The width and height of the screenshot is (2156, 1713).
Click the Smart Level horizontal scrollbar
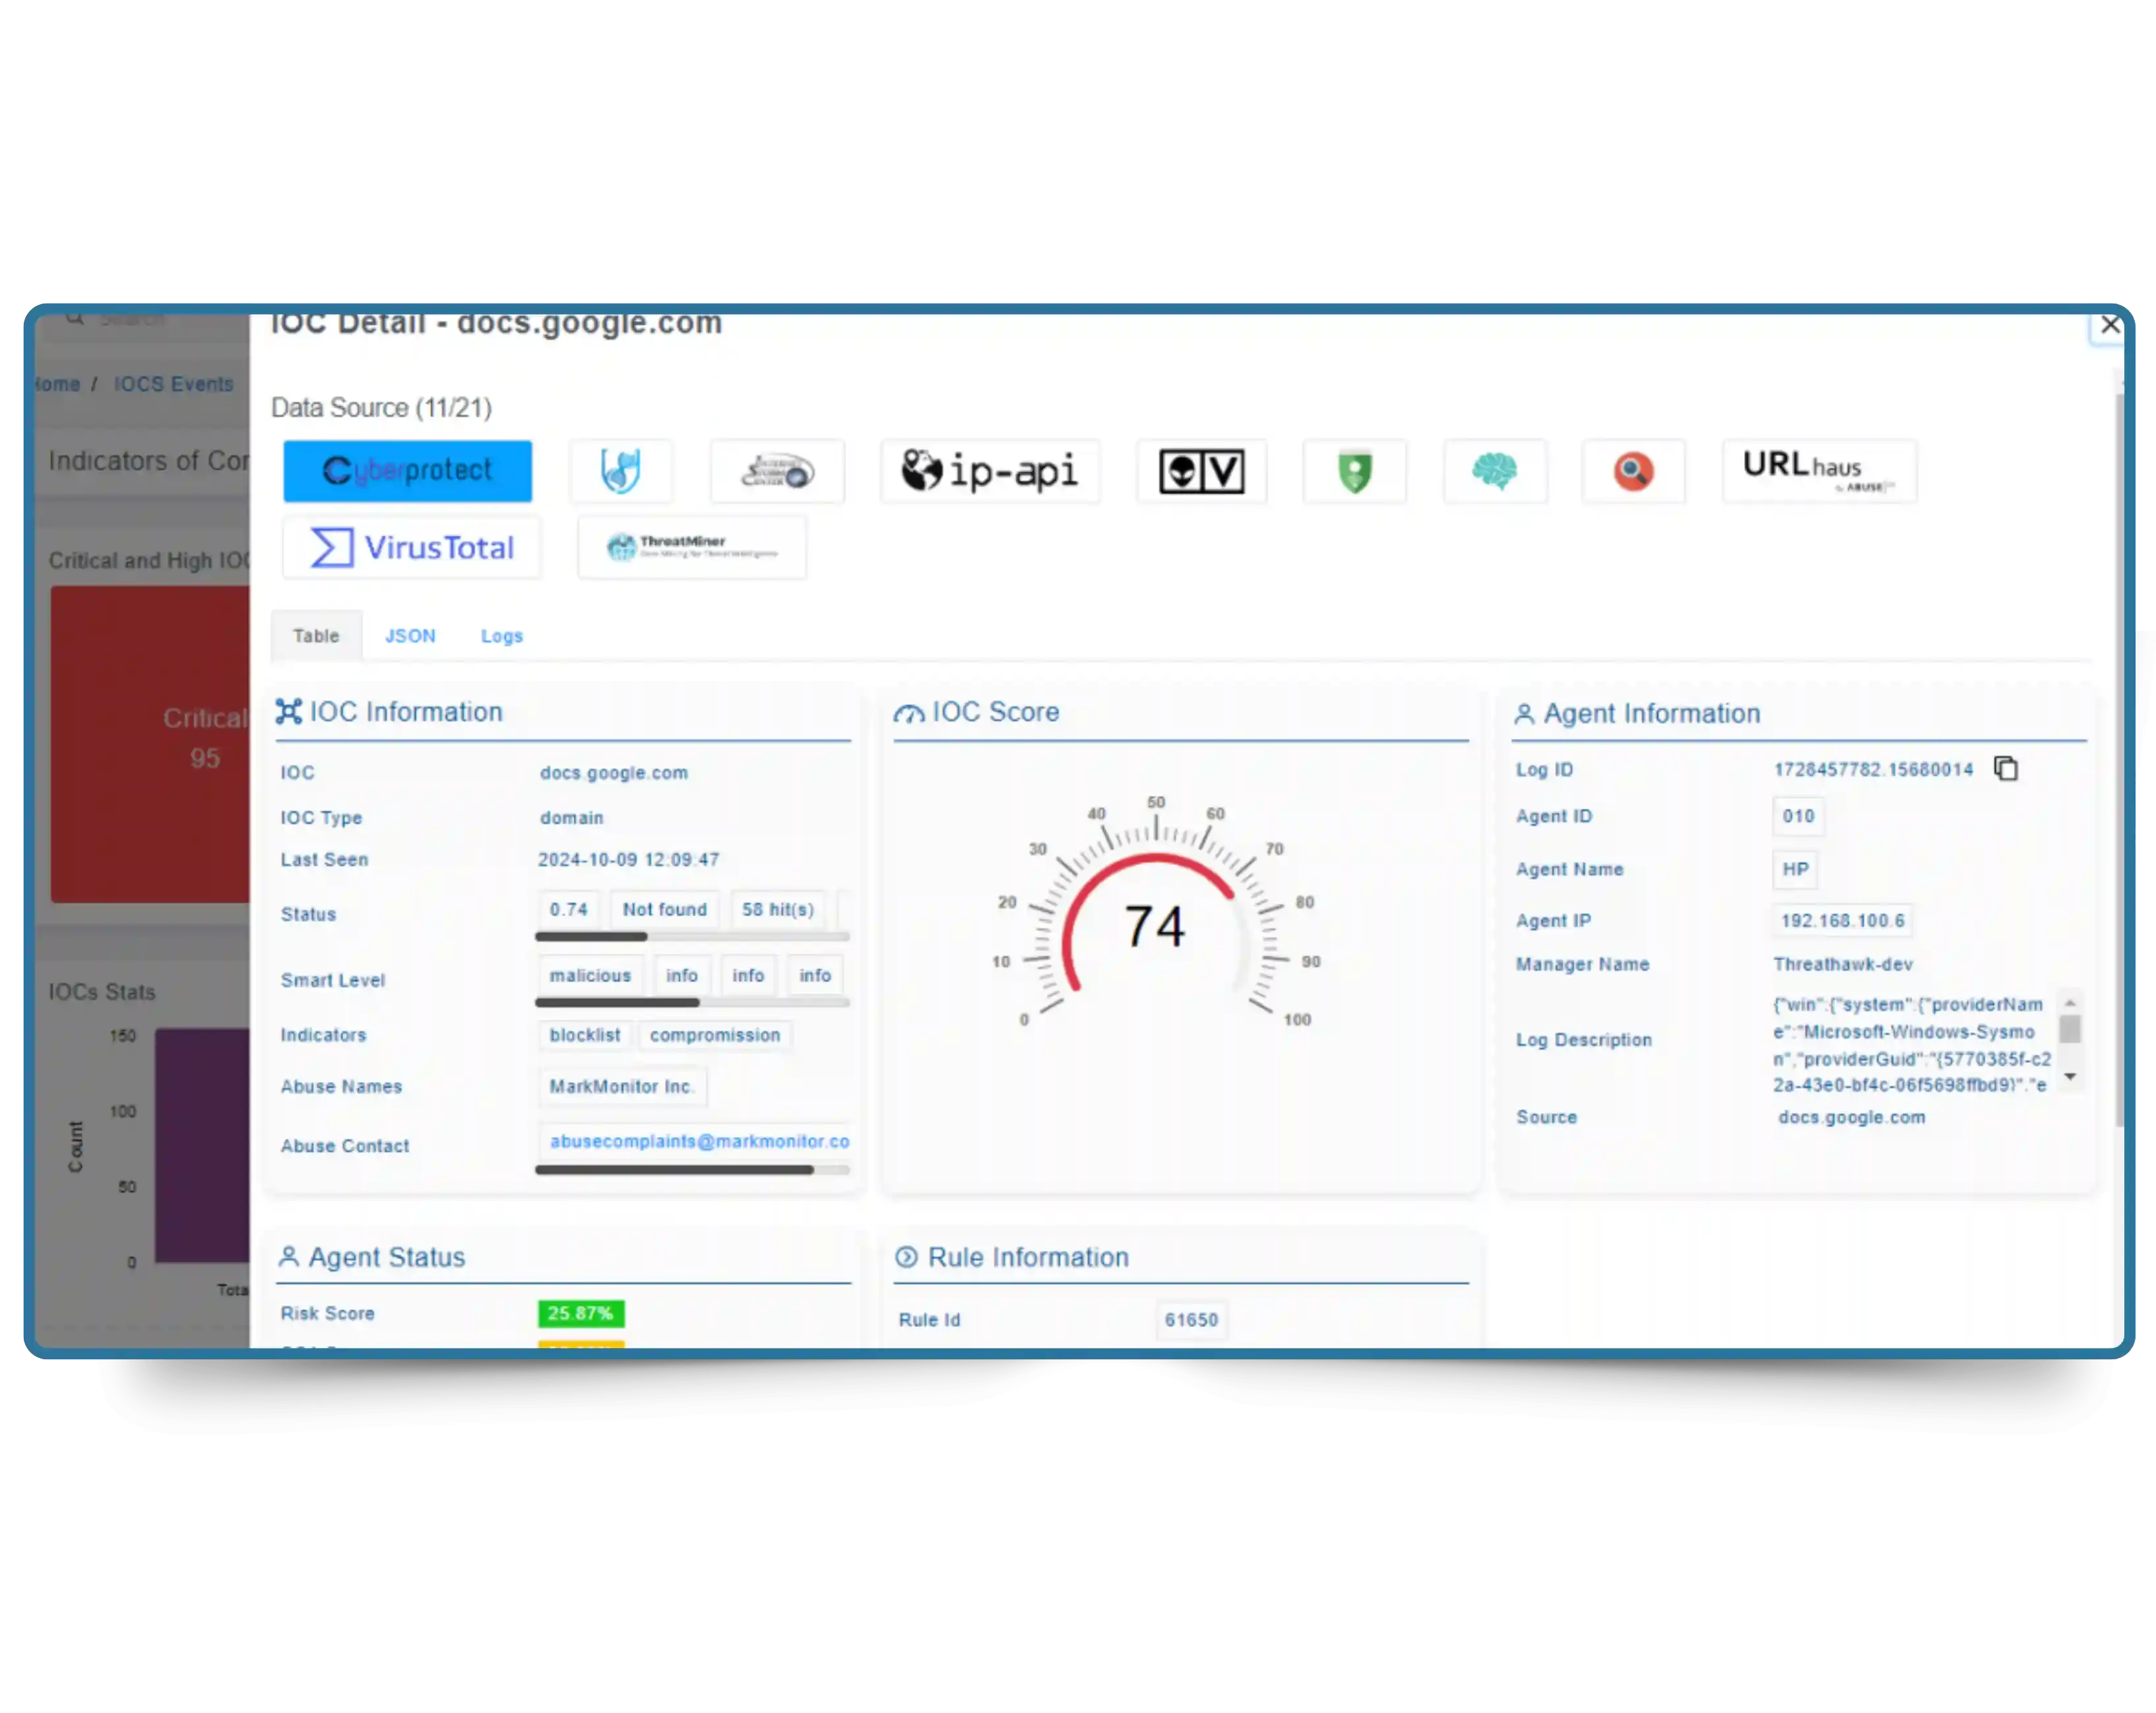tap(617, 1002)
